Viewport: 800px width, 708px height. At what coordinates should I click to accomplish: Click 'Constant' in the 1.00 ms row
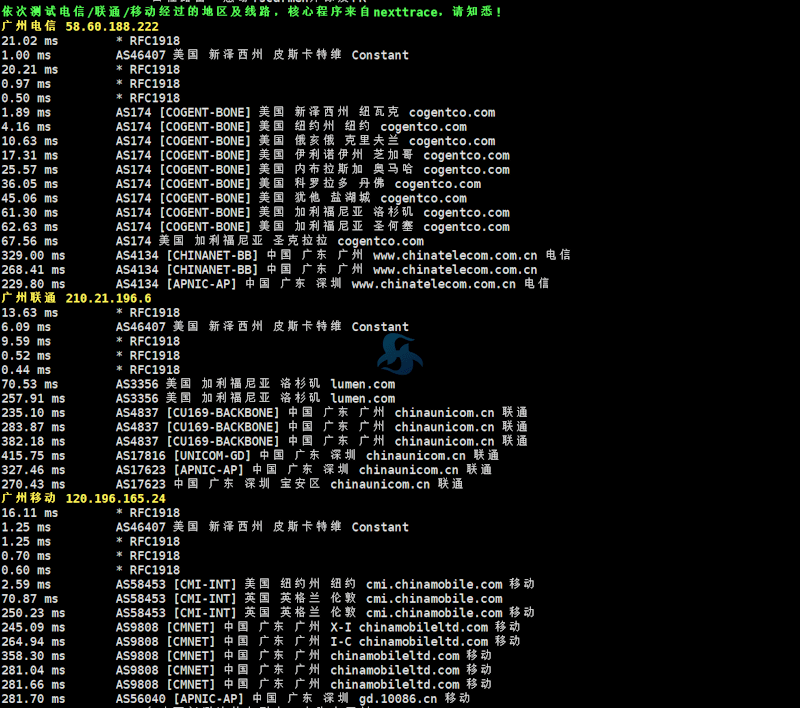[380, 55]
